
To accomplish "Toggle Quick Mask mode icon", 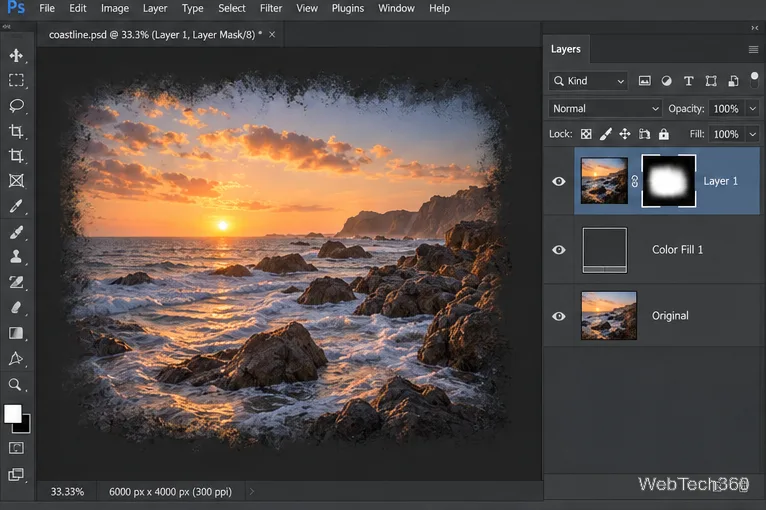I will coord(16,448).
